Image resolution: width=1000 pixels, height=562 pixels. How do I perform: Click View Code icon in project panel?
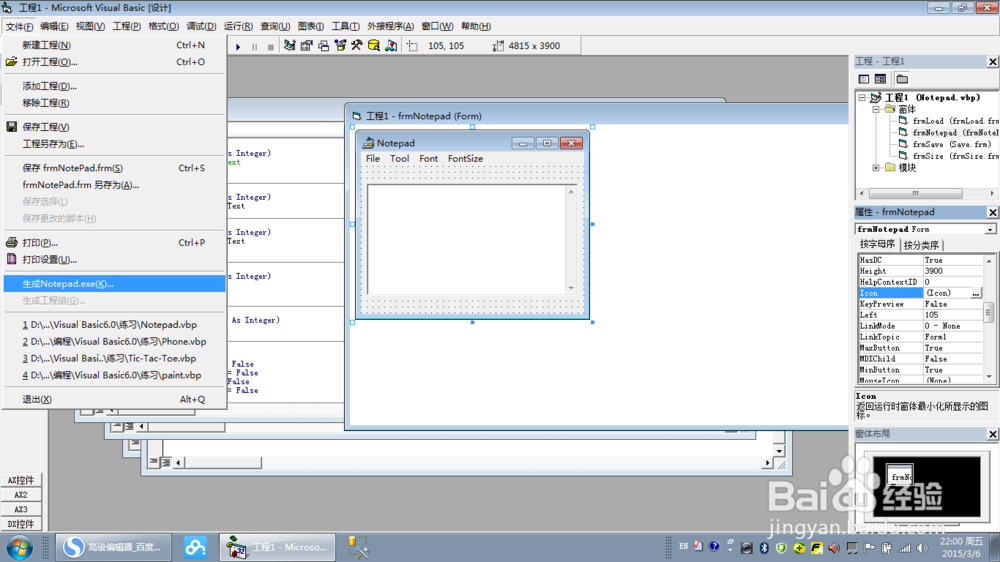click(864, 79)
